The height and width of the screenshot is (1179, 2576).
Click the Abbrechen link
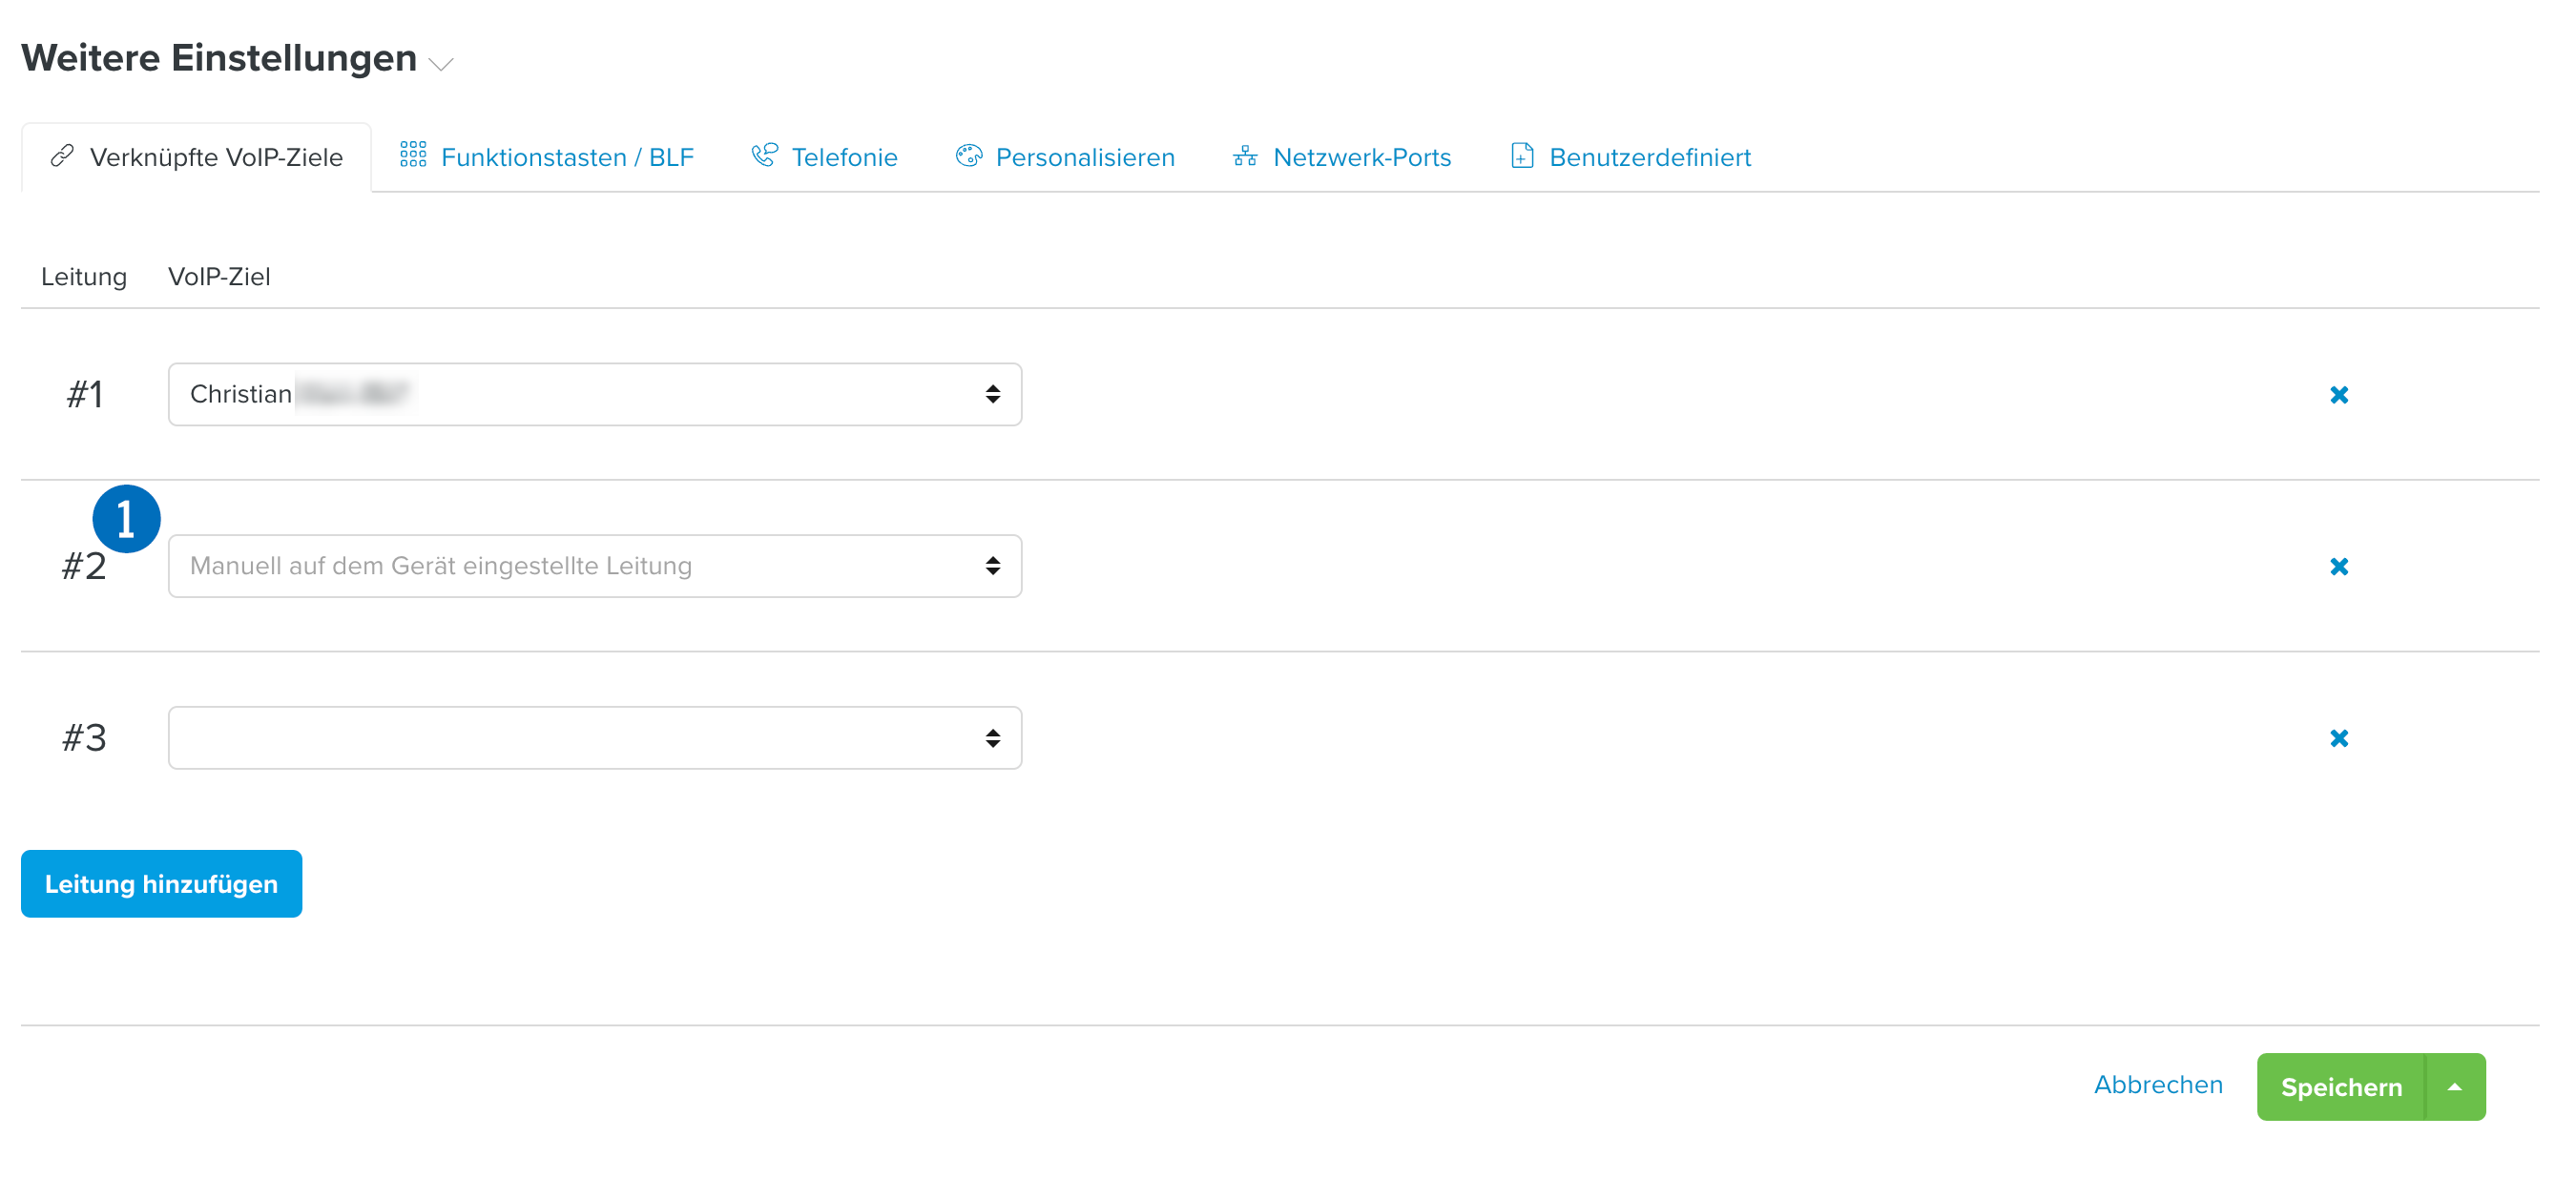point(2158,1085)
